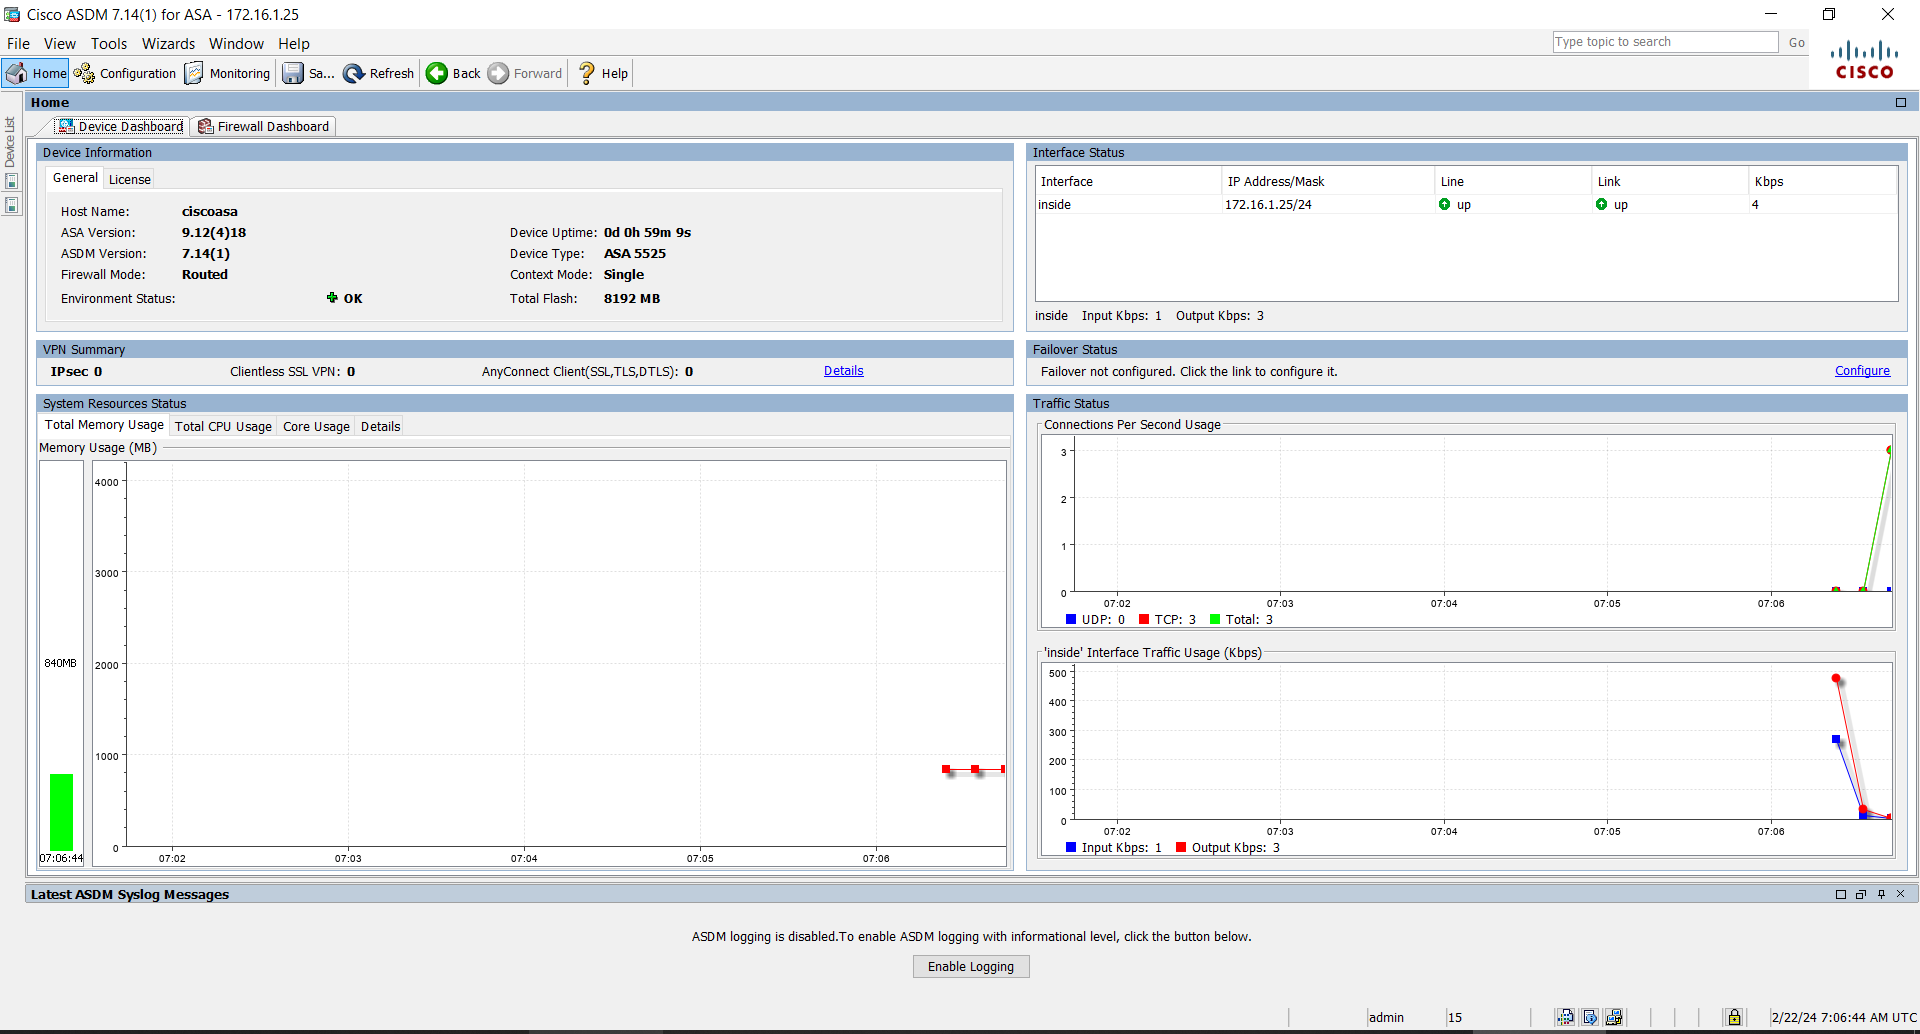
Task: Open the VPN Summary Details link
Action: (843, 371)
